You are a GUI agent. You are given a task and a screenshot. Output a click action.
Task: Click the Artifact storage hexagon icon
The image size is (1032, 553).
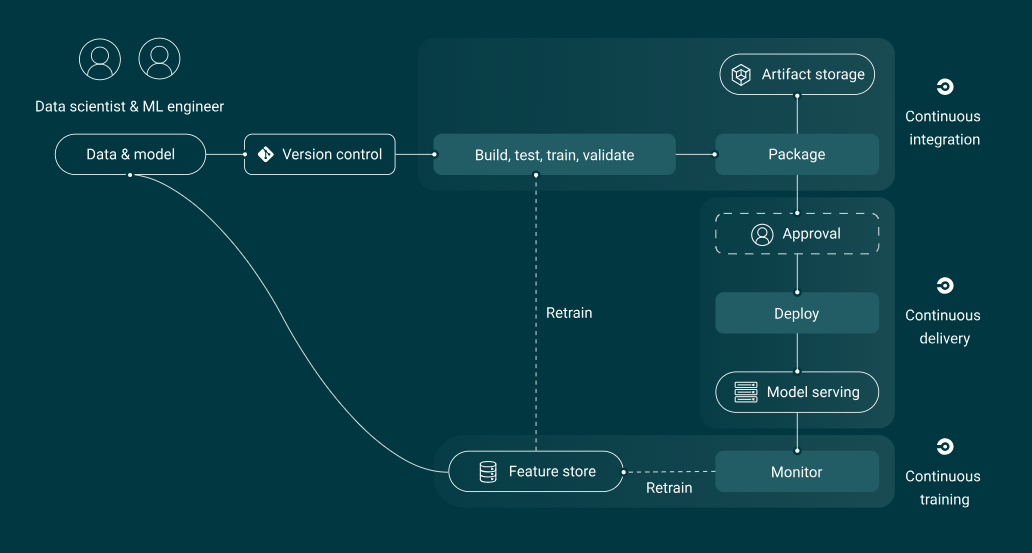[741, 75]
